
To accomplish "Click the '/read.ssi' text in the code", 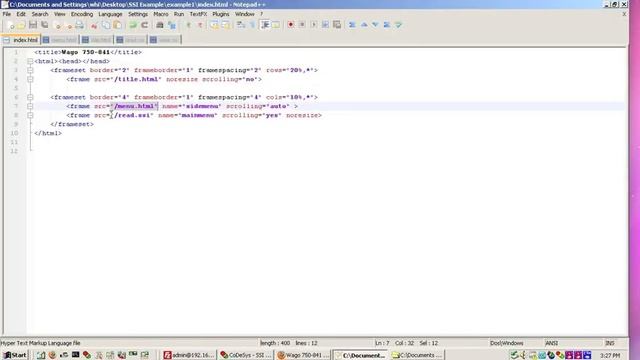I will 132,115.
